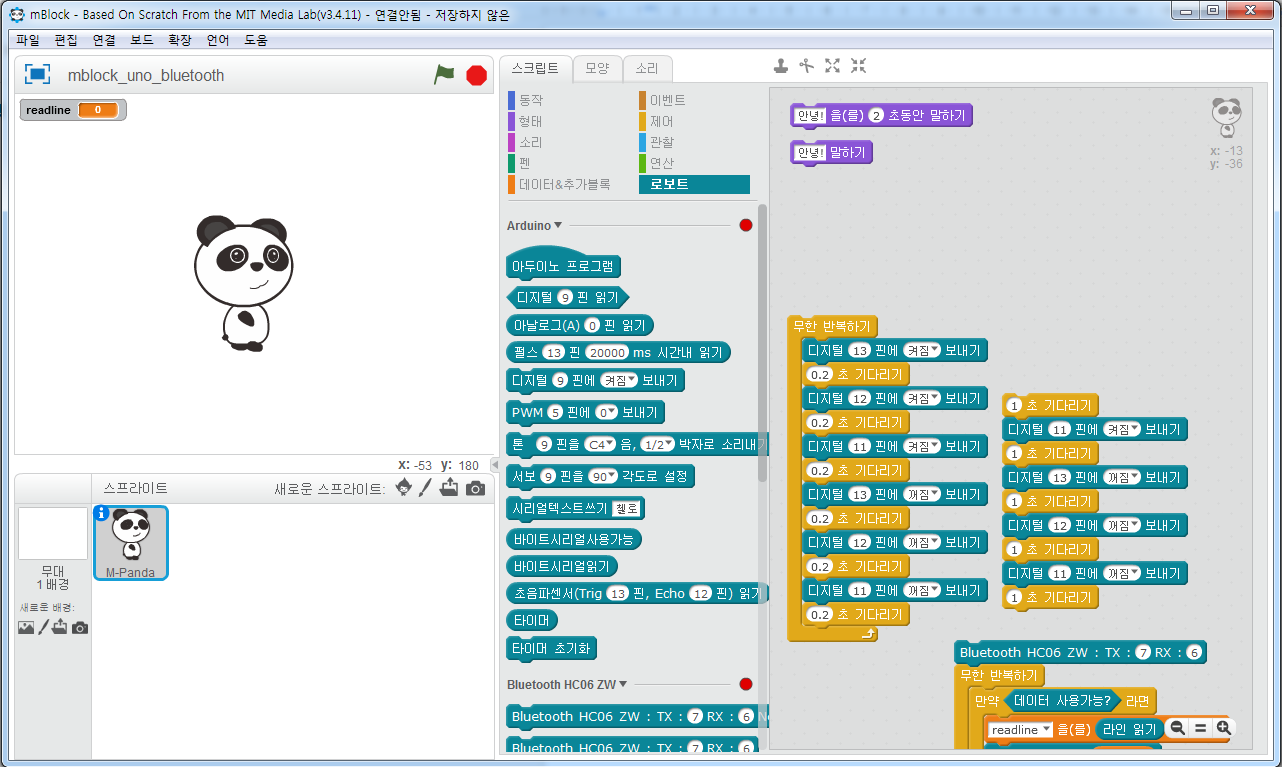Open the 도움 menu
1282x767 pixels.
[x=256, y=40]
